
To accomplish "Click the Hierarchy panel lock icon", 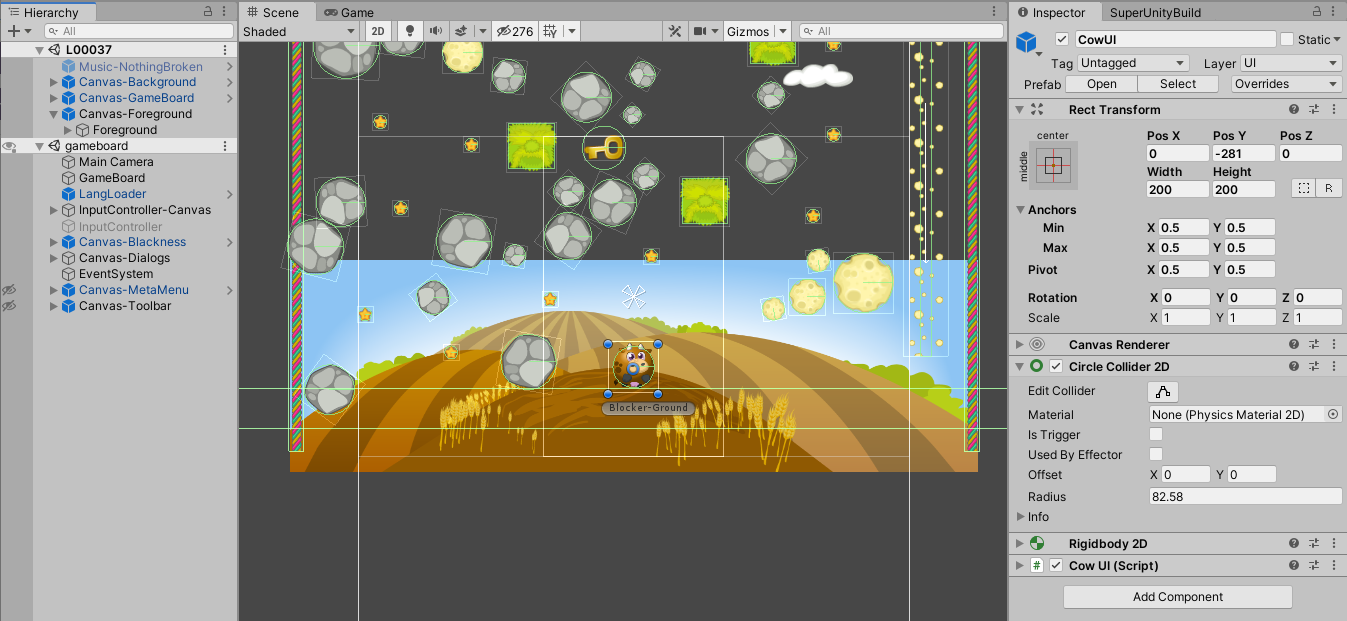I will click(208, 11).
